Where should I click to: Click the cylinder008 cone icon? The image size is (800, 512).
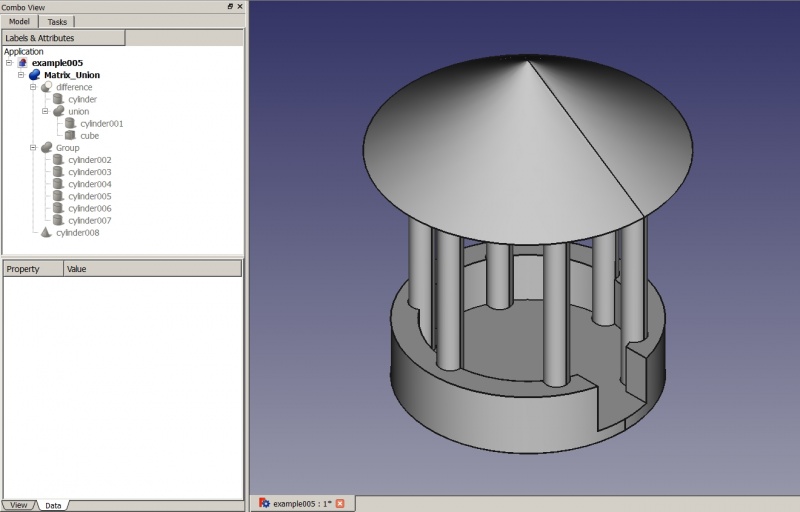pos(46,233)
